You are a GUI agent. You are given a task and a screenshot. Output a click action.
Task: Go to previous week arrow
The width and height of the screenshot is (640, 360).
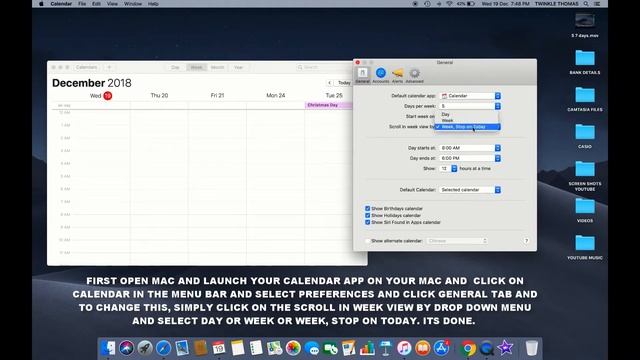click(329, 83)
